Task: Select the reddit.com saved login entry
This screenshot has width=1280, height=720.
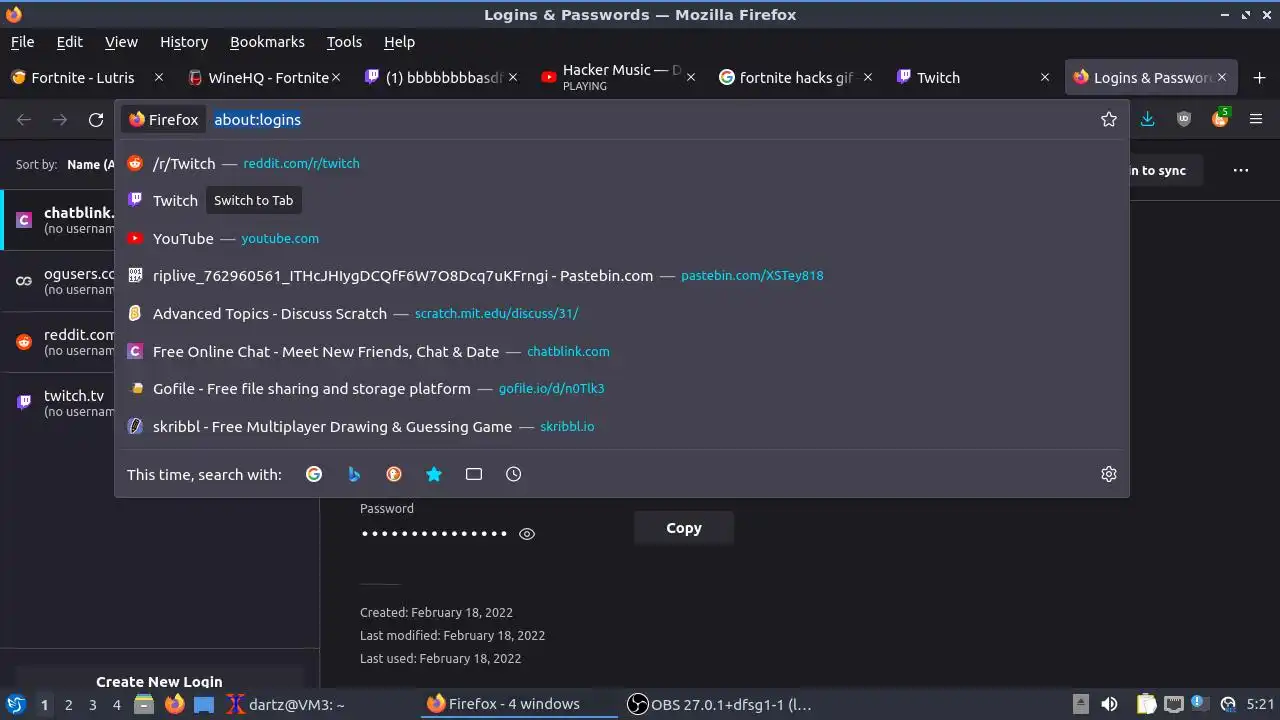Action: point(58,342)
